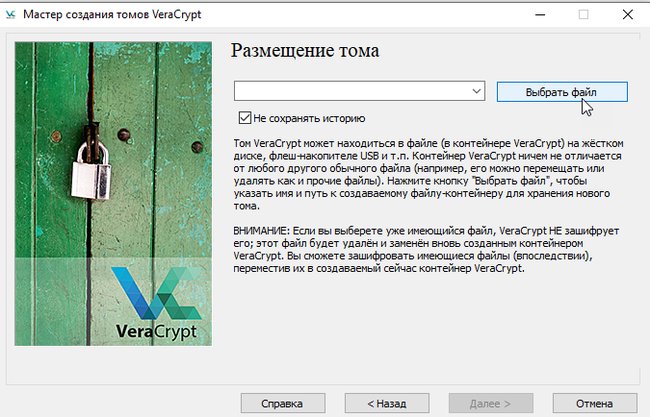Click the padlock door image
This screenshot has height=417, width=650.
[x=113, y=194]
